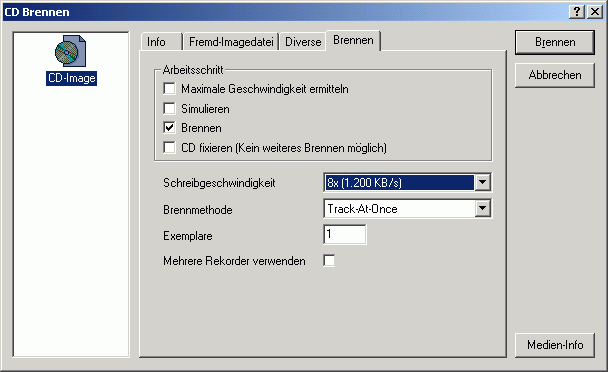Switch to the Info tab
Screen dimensions: 608x372
tap(161, 42)
